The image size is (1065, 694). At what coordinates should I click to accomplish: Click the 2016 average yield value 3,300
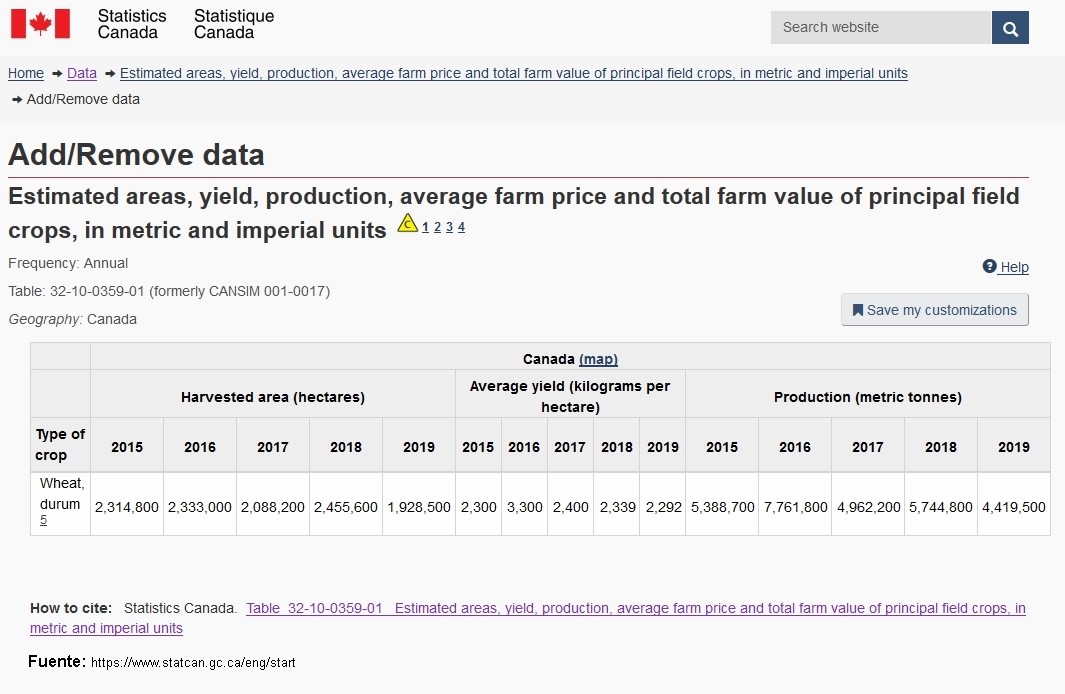524,507
